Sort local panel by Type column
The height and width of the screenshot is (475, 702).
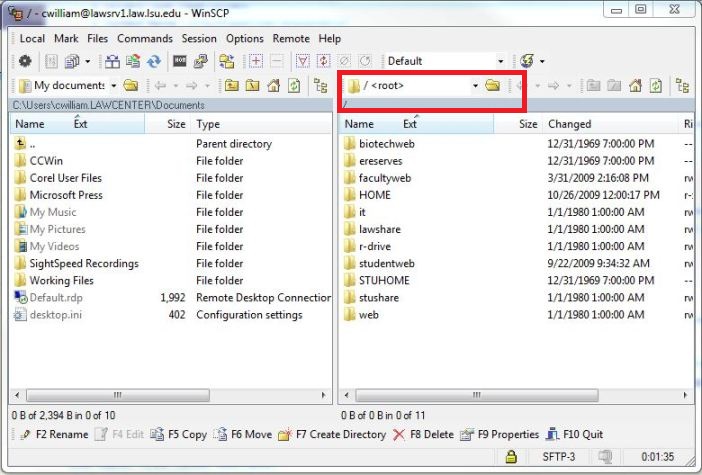pyautogui.click(x=261, y=124)
